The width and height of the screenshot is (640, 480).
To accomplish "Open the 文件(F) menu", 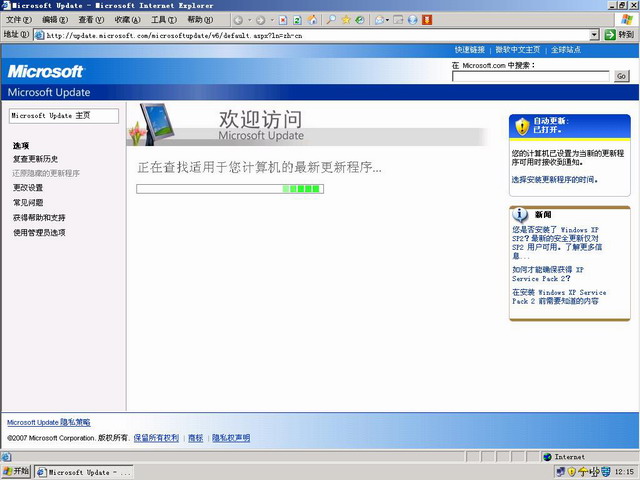I will 19,20.
